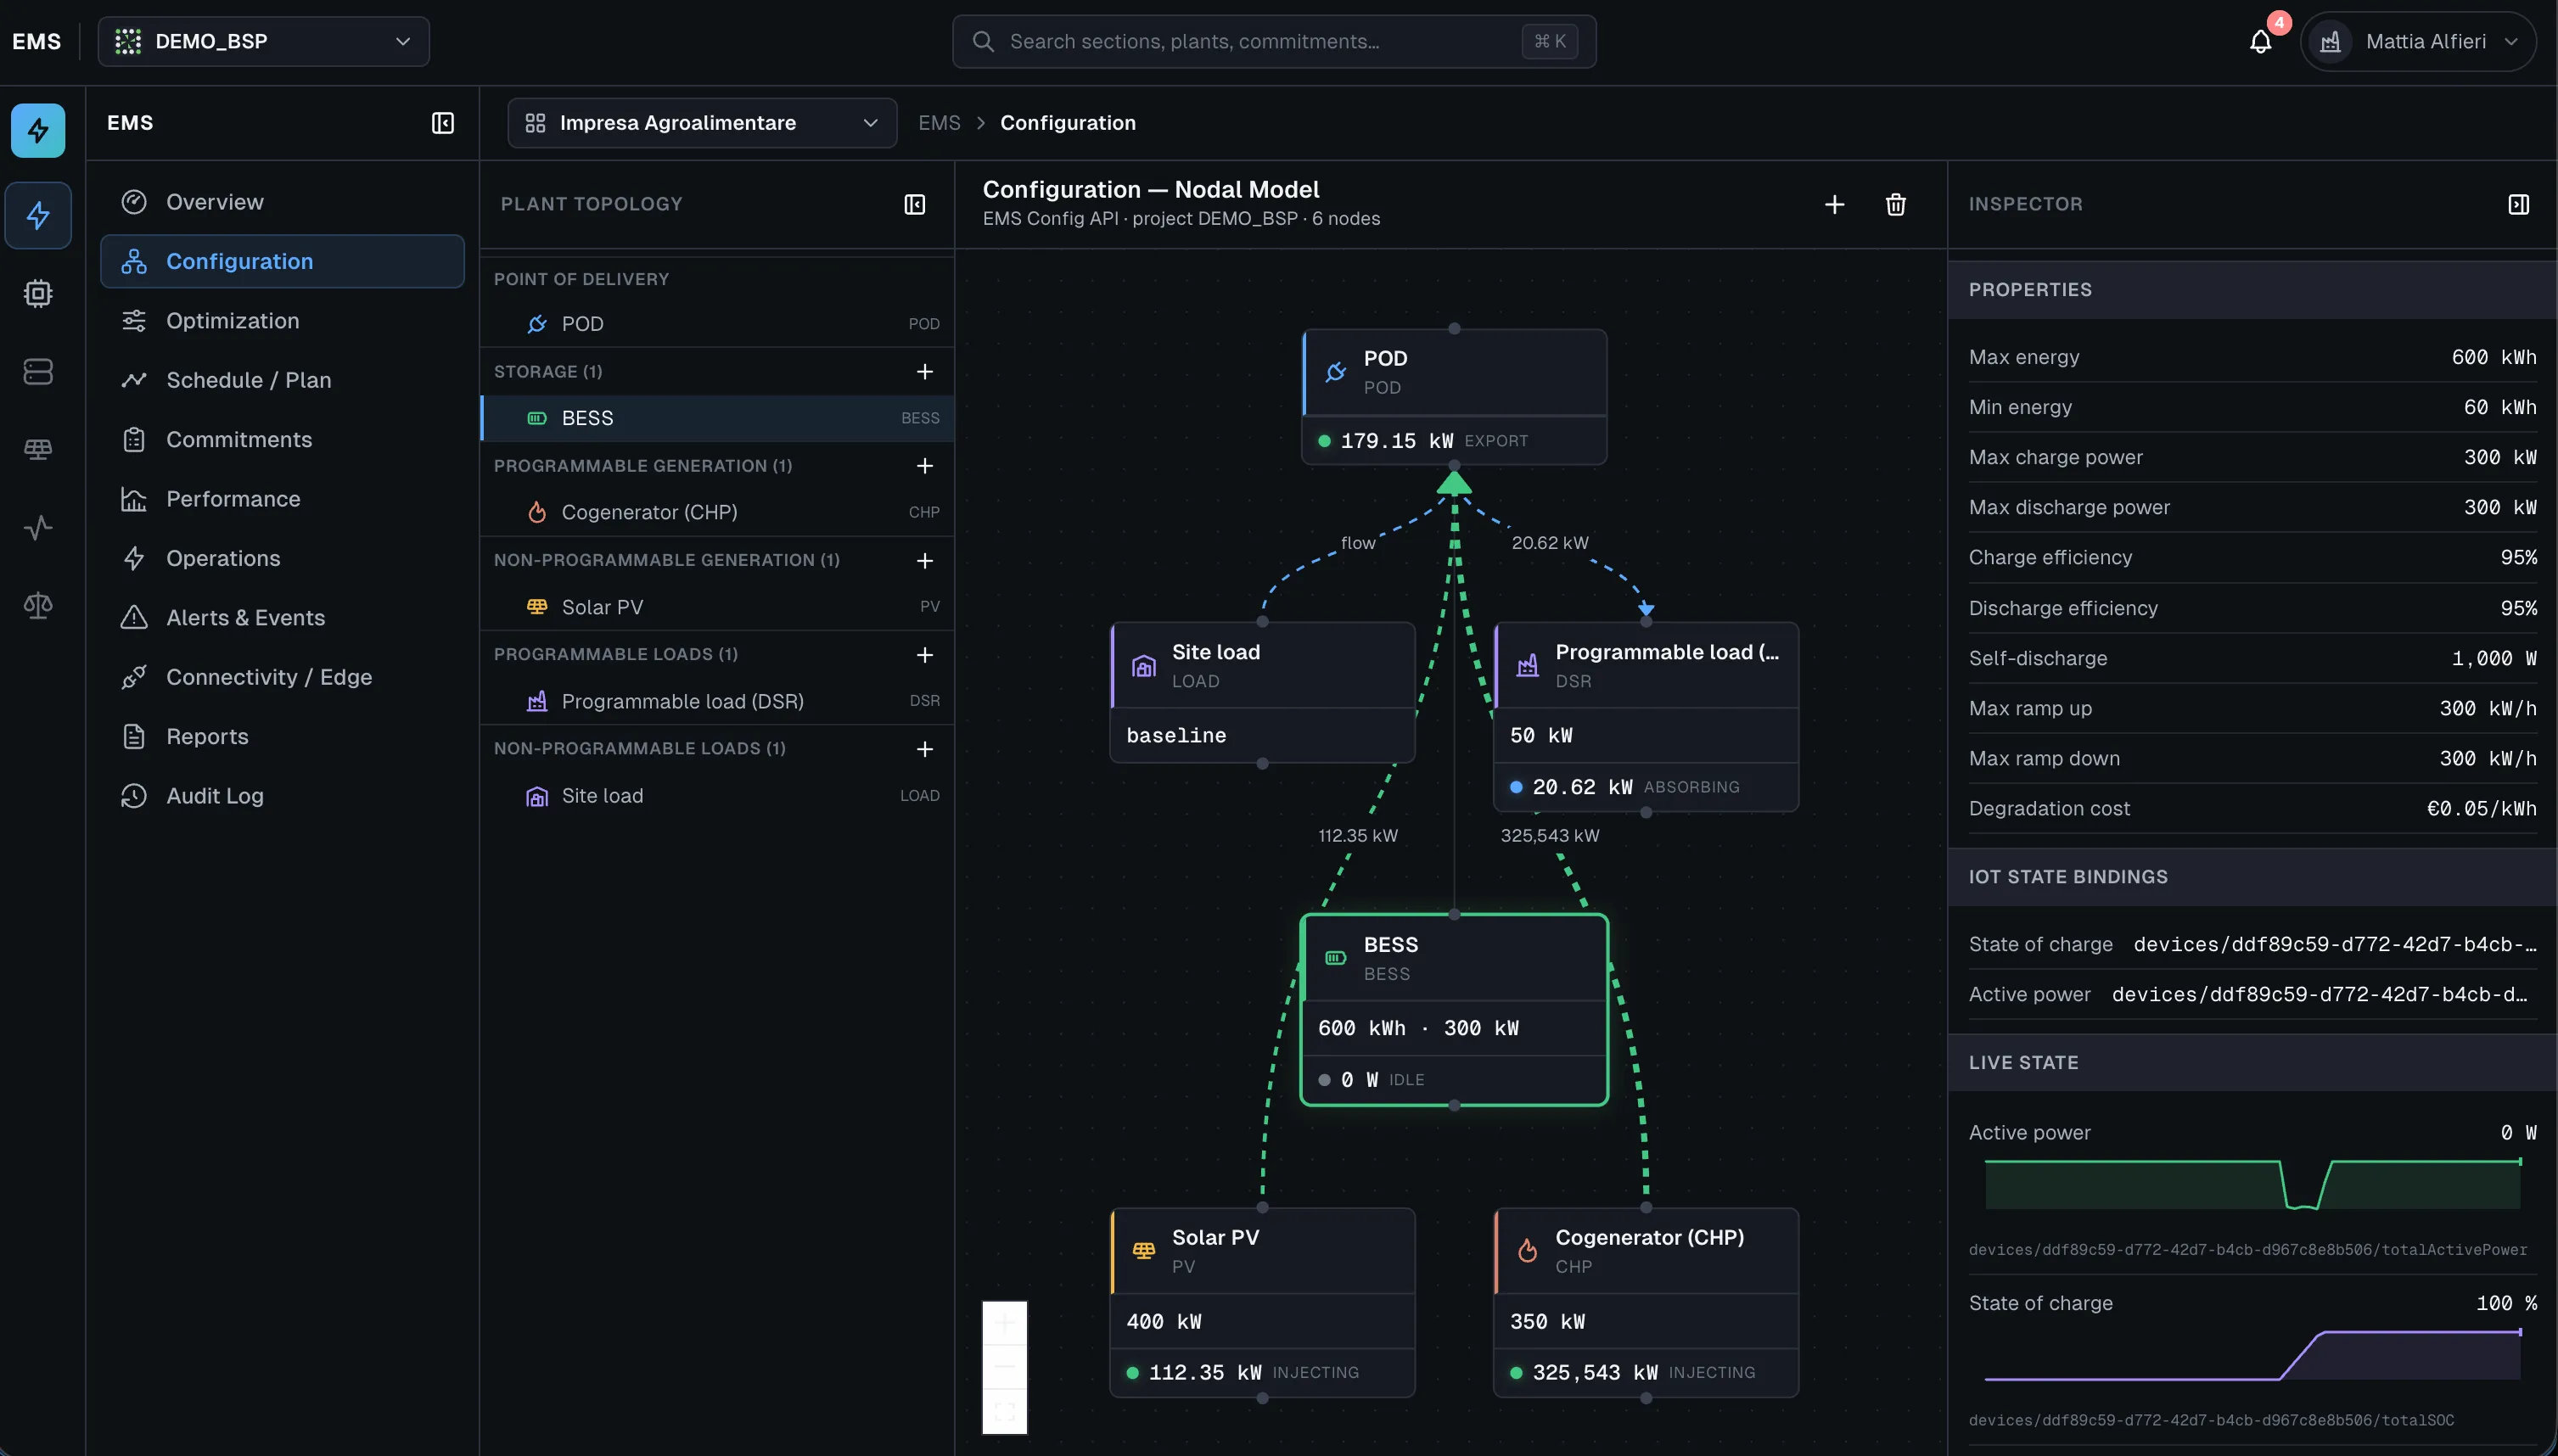
Task: Add a non-programmable load
Action: click(924, 749)
